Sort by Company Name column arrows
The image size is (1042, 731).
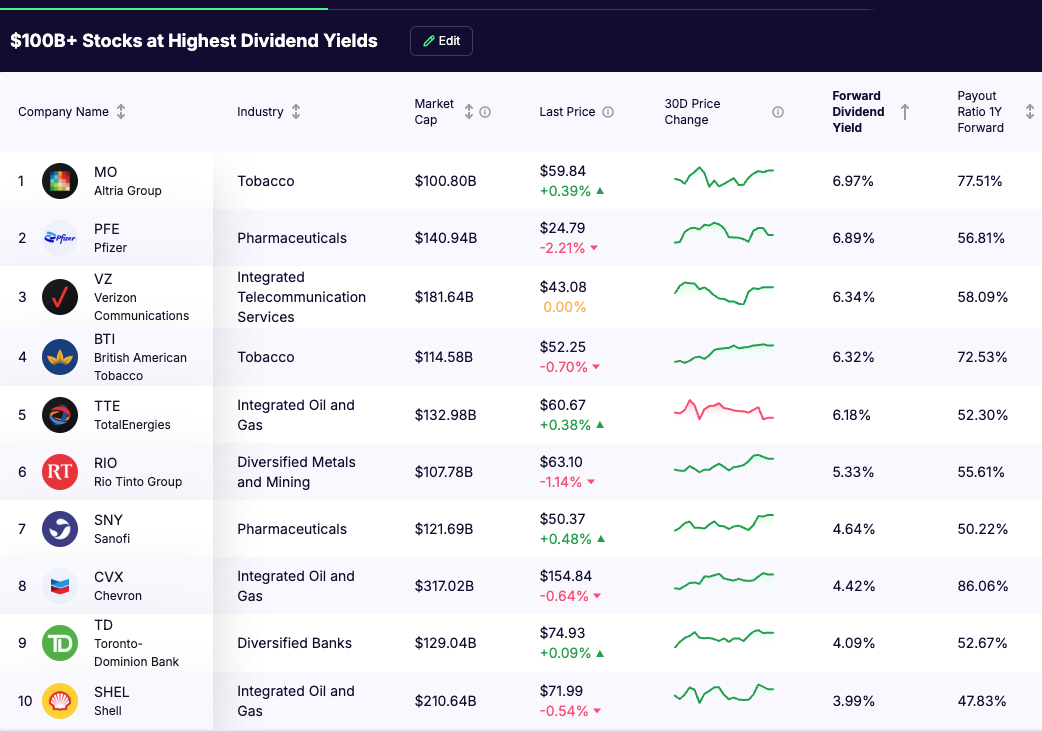[x=121, y=112]
